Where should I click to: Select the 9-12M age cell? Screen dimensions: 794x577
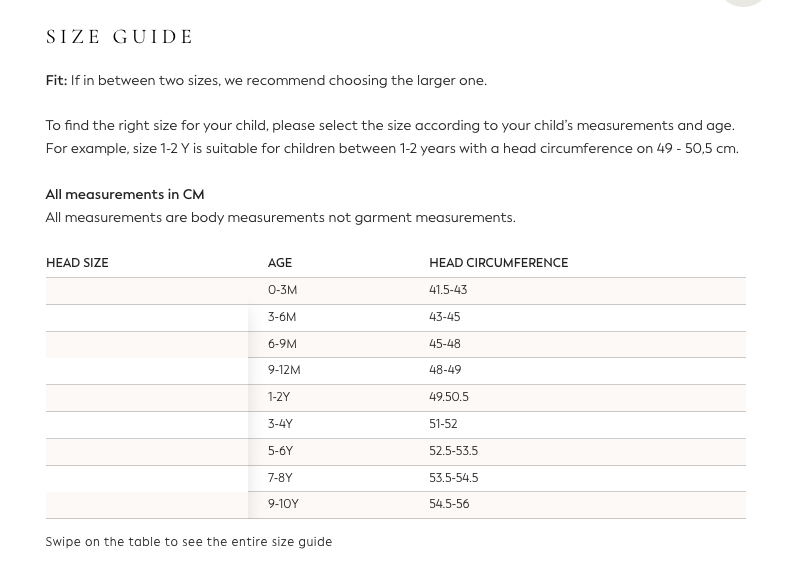point(284,370)
